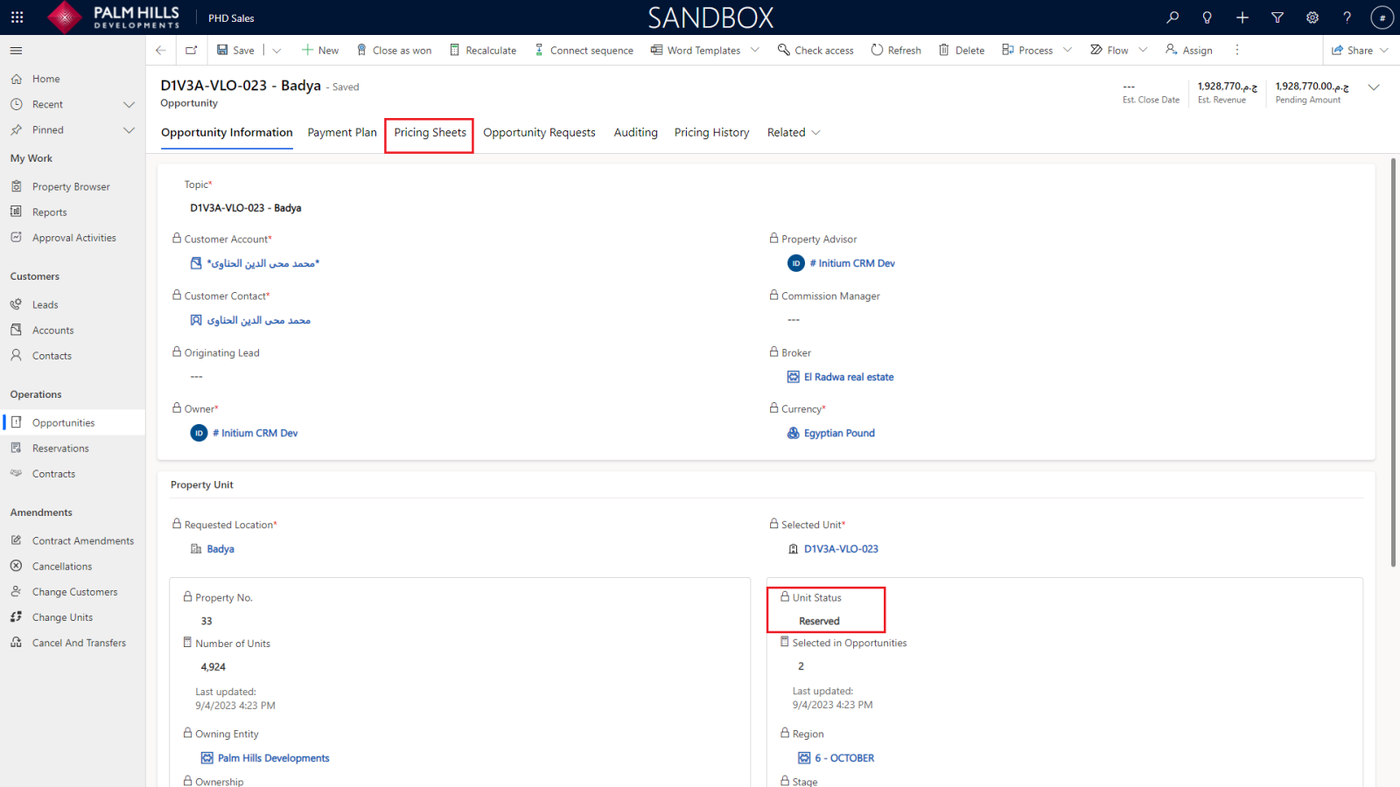Open the Word Templates menu

click(704, 50)
